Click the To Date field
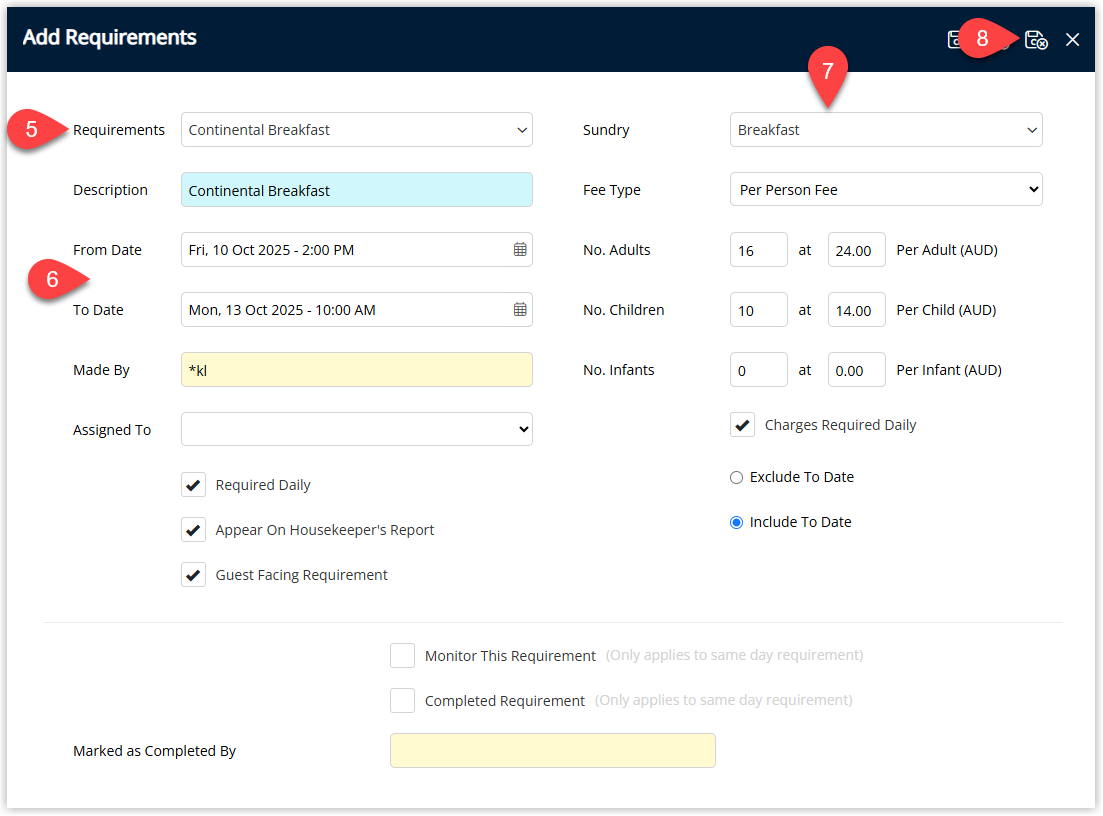This screenshot has width=1103, height=816. (x=357, y=310)
